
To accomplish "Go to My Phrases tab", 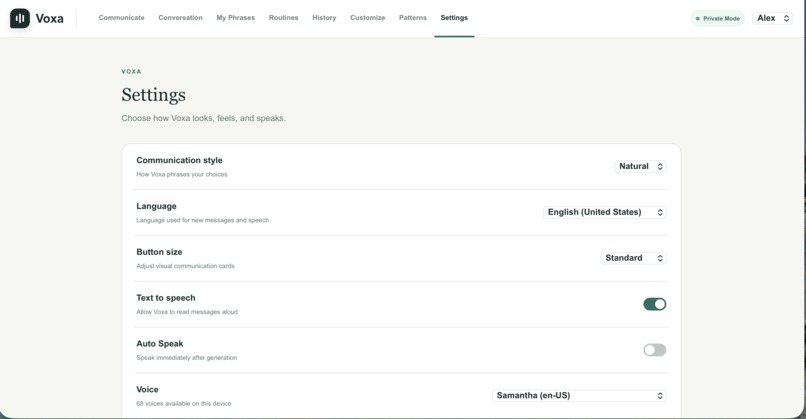I will click(235, 17).
